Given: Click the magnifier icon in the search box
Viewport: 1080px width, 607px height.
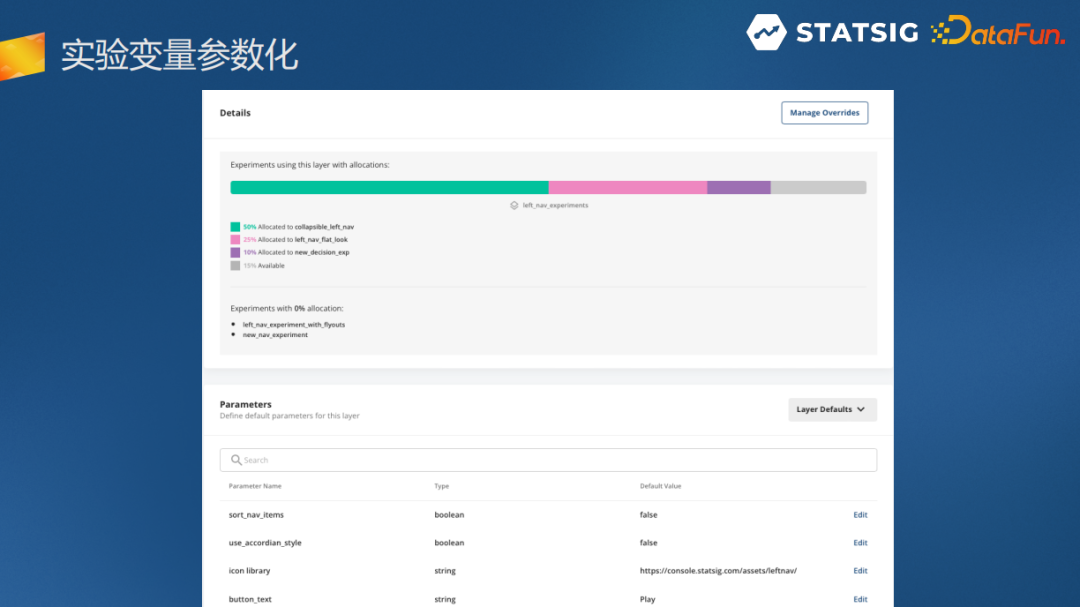Looking at the screenshot, I should [x=236, y=460].
